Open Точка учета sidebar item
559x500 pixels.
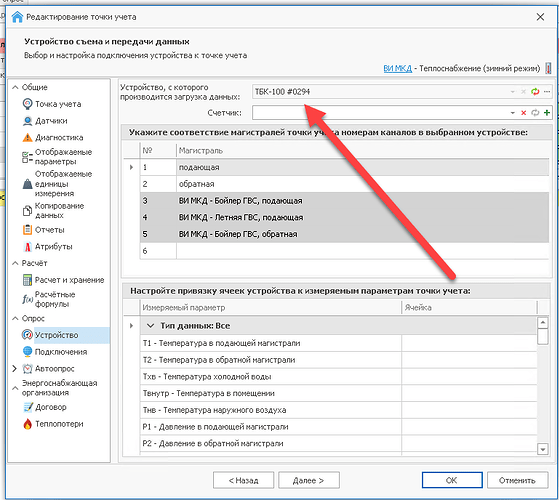click(52, 104)
